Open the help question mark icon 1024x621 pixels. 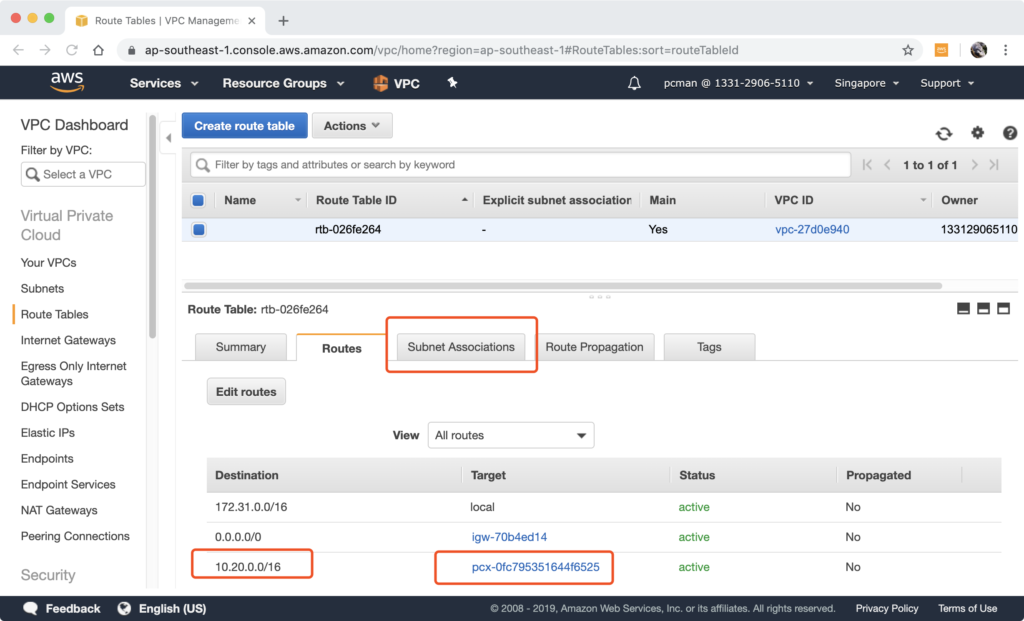pyautogui.click(x=1010, y=133)
